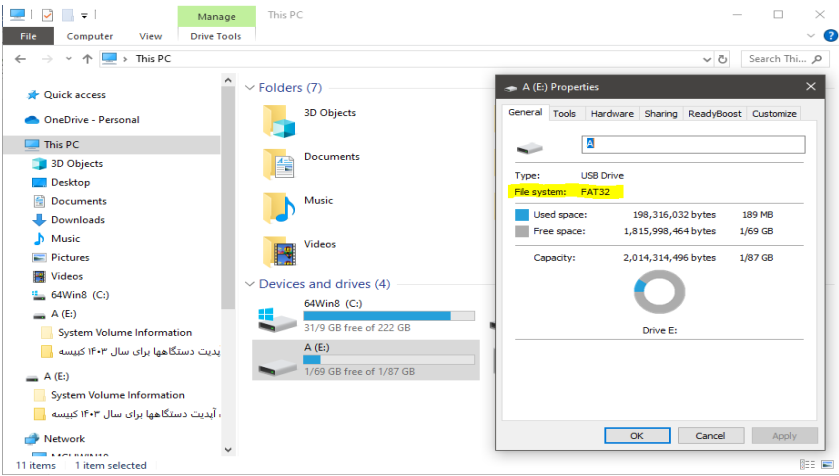Click navigation pane scrollbar up arrow
The image size is (839, 476).
click(x=228, y=81)
